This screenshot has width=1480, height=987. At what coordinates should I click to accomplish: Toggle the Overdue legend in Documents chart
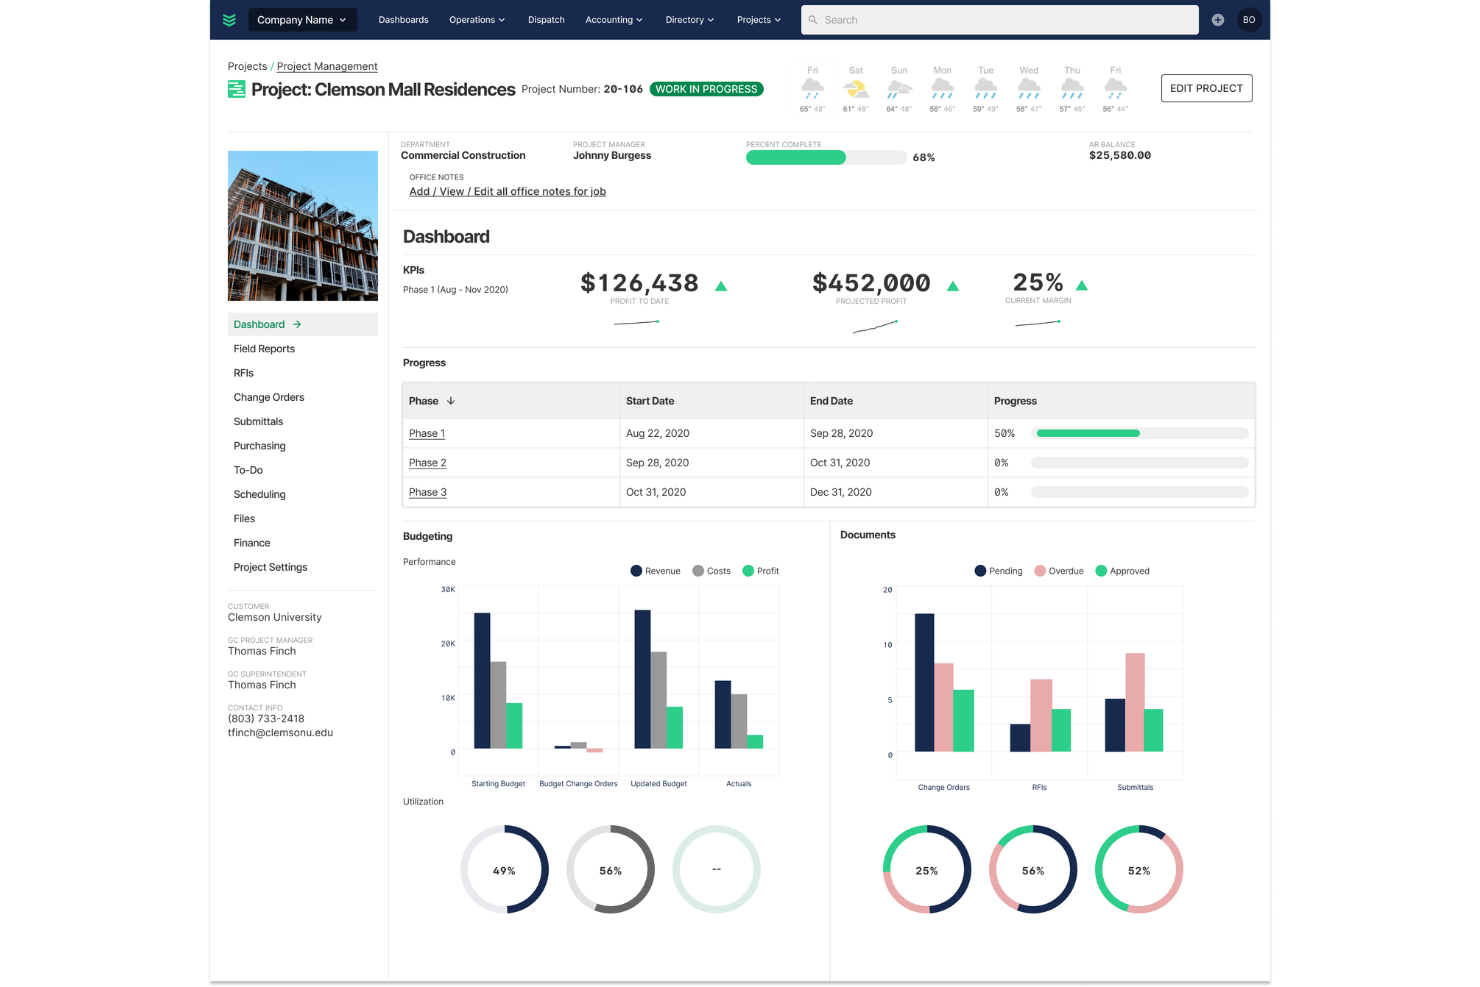[x=1059, y=571]
